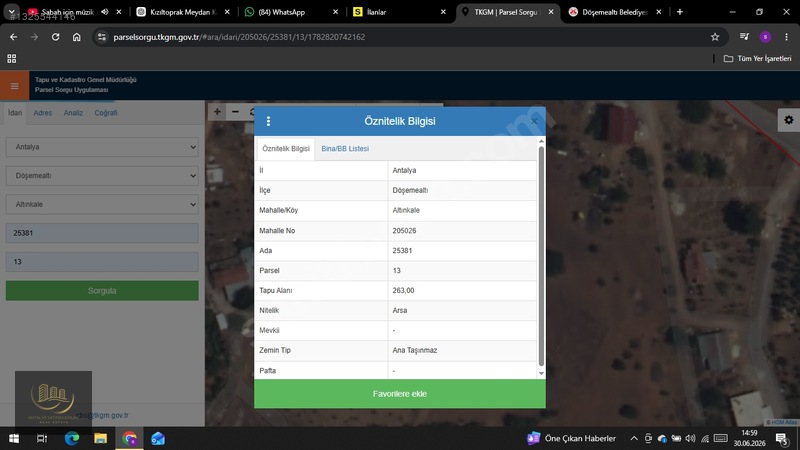The height and width of the screenshot is (450, 800).
Task: Click the Ada input field with 25381
Action: pos(102,233)
